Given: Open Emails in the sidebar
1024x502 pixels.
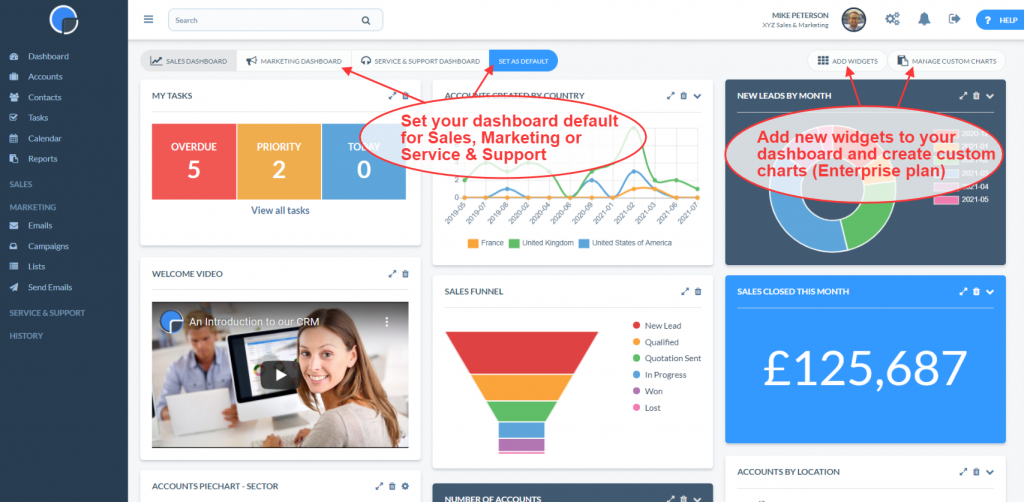Looking at the screenshot, I should coord(40,225).
